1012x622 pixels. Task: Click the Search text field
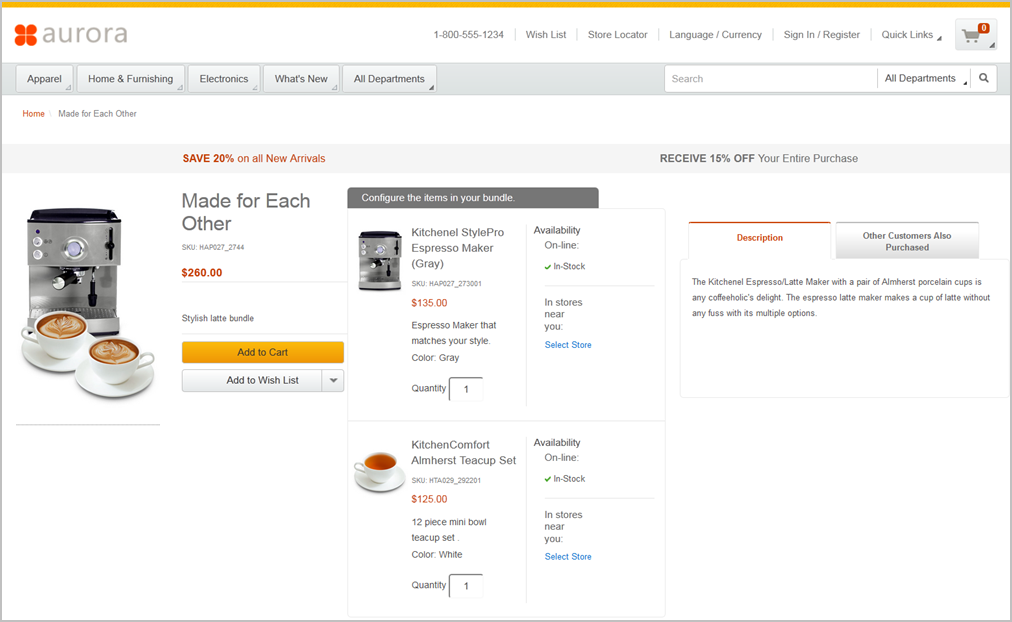click(x=770, y=78)
